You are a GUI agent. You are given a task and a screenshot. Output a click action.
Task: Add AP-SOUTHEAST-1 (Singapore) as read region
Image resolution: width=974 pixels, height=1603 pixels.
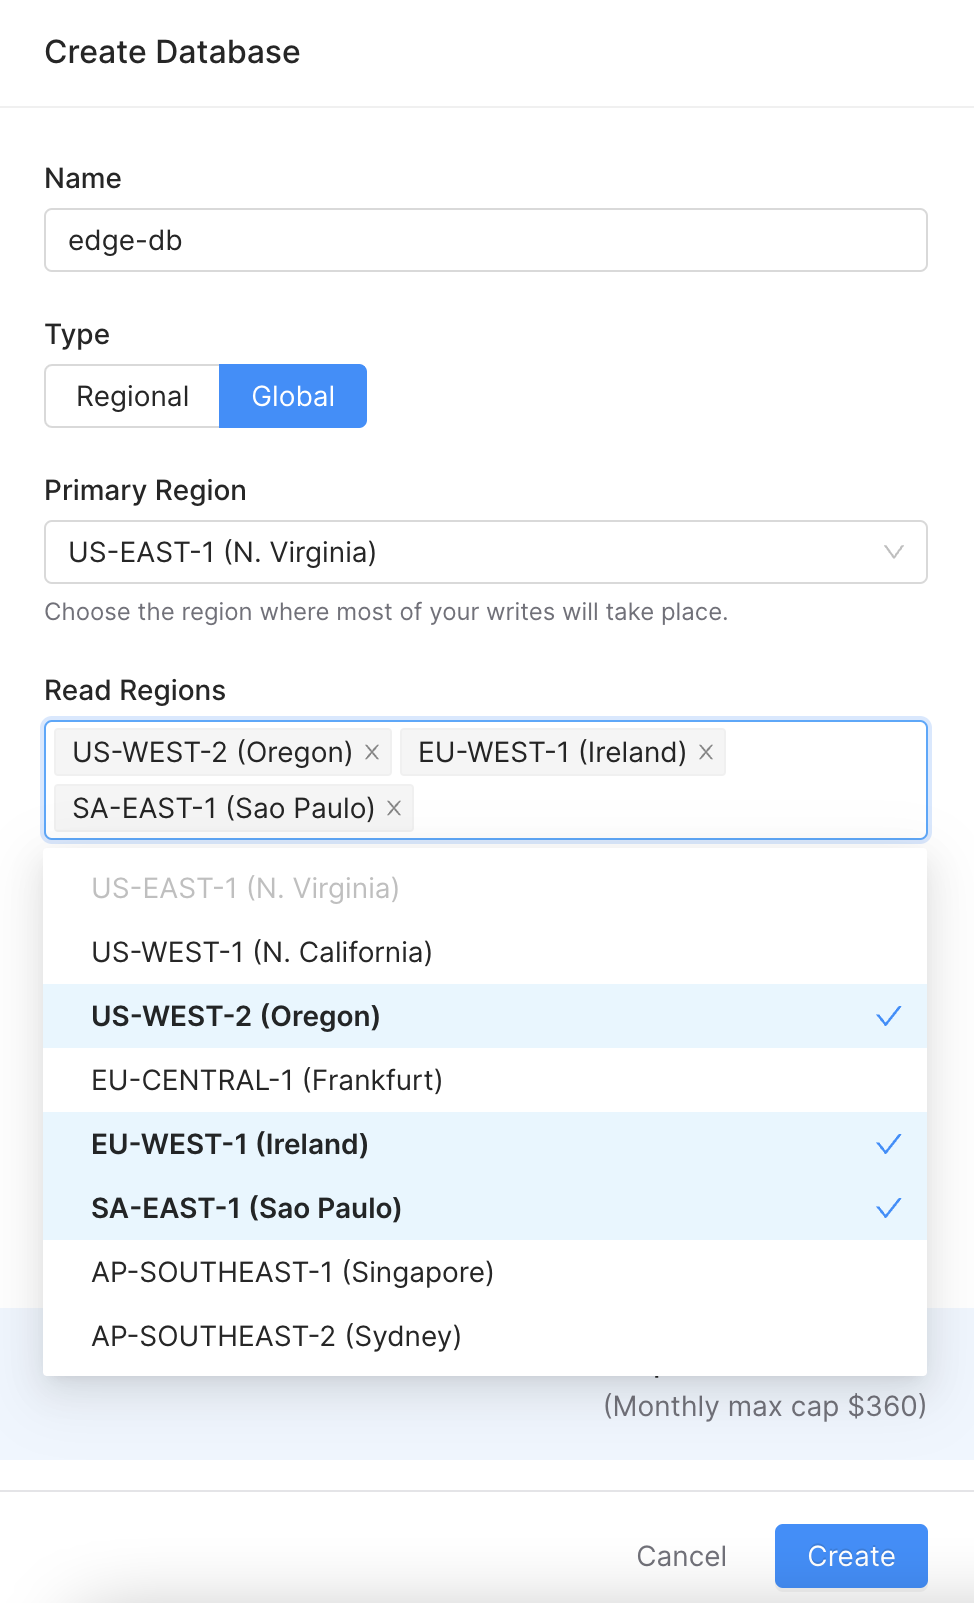pos(293,1272)
